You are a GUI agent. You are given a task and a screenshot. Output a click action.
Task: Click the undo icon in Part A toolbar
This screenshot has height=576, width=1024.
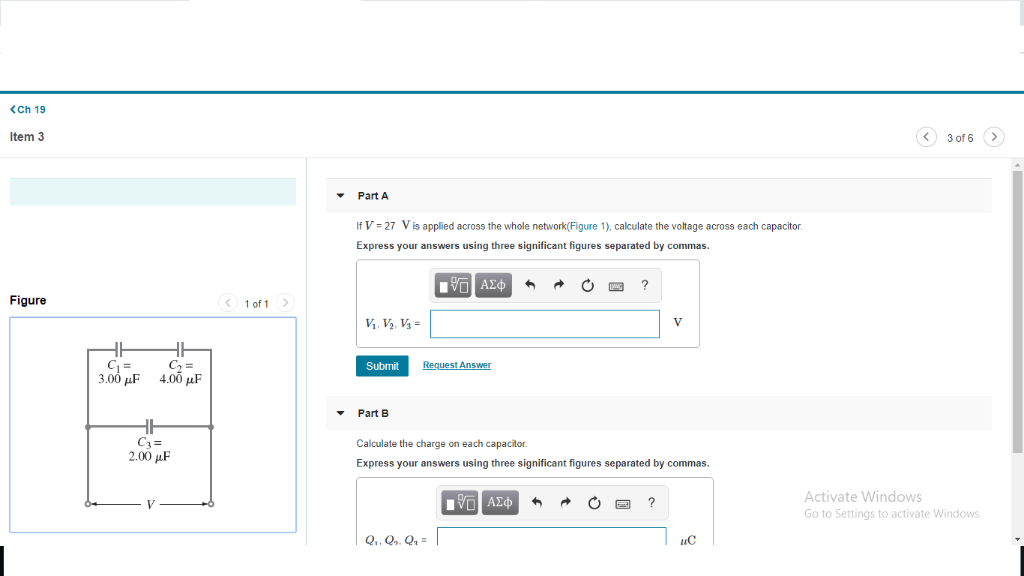click(x=529, y=285)
